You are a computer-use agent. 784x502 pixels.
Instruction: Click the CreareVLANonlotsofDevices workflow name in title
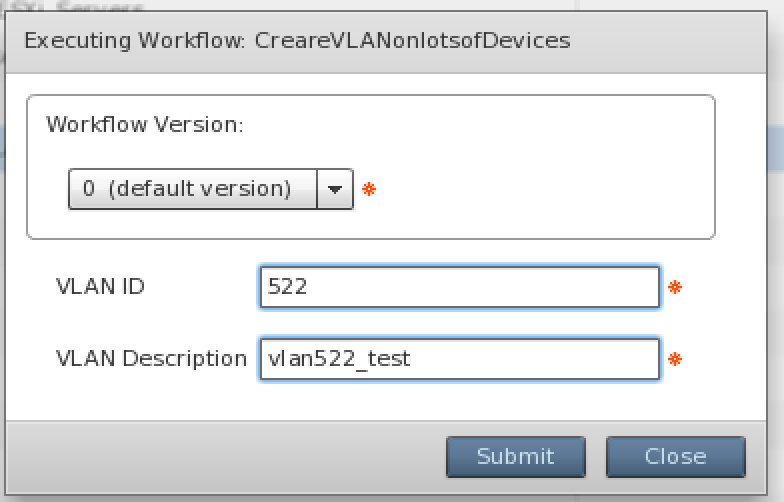[412, 40]
